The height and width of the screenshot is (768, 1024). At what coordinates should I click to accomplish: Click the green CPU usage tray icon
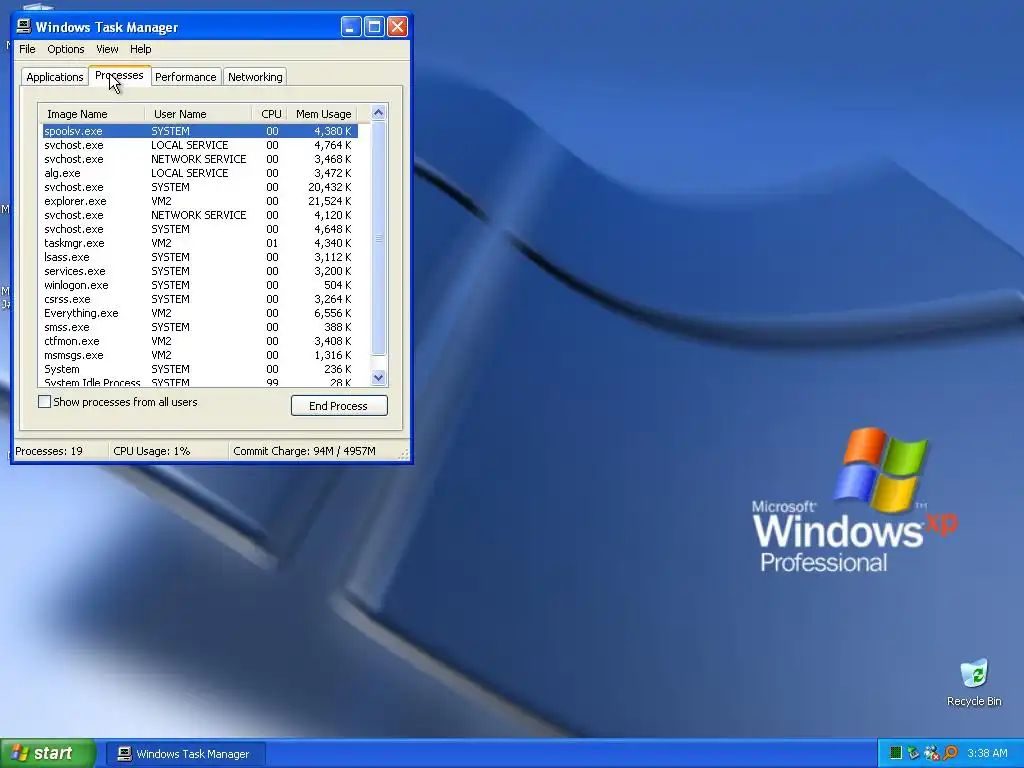[896, 753]
